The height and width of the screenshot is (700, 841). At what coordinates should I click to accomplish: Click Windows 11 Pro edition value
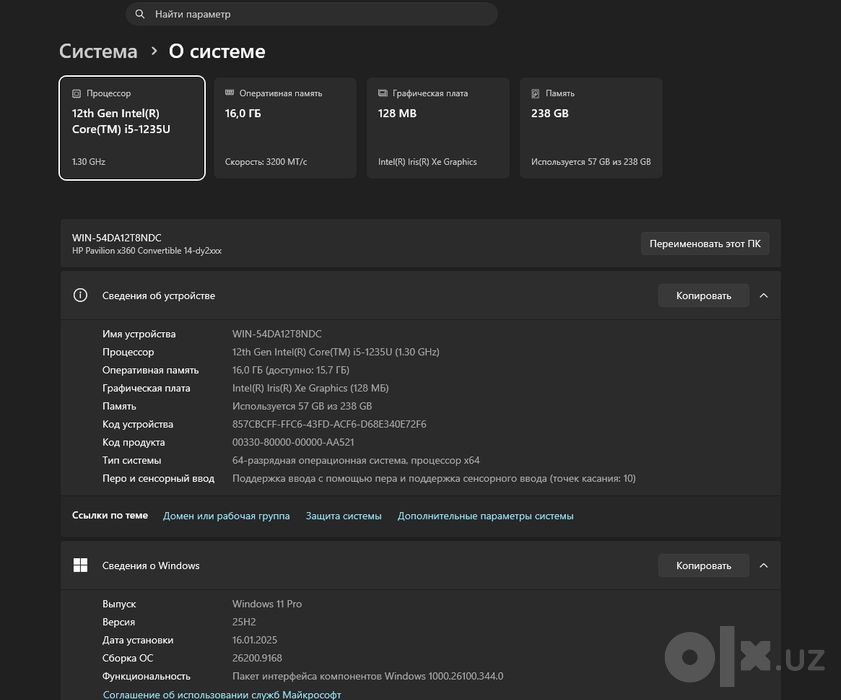coord(267,603)
